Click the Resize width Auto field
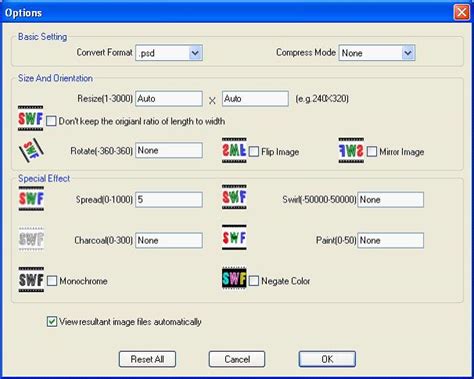The height and width of the screenshot is (379, 474). (x=169, y=99)
